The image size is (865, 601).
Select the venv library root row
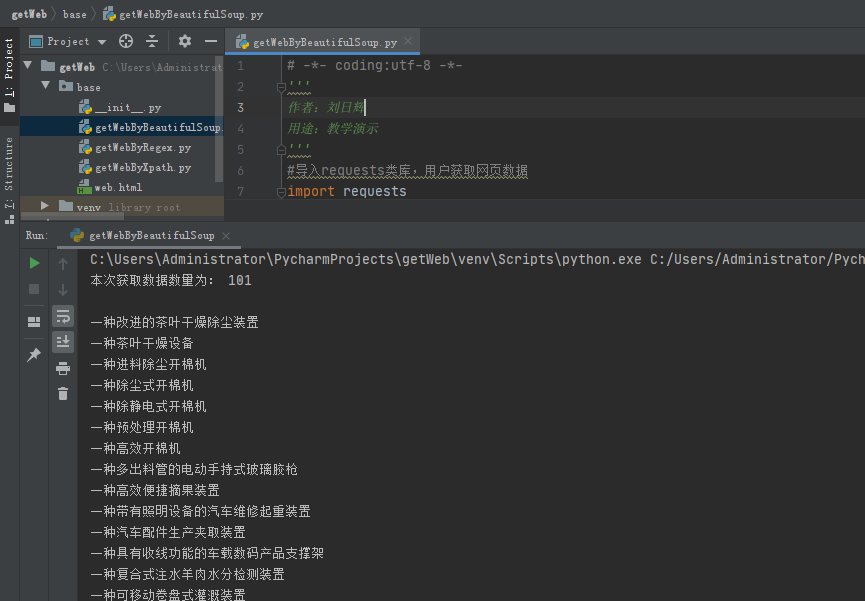pos(121,208)
